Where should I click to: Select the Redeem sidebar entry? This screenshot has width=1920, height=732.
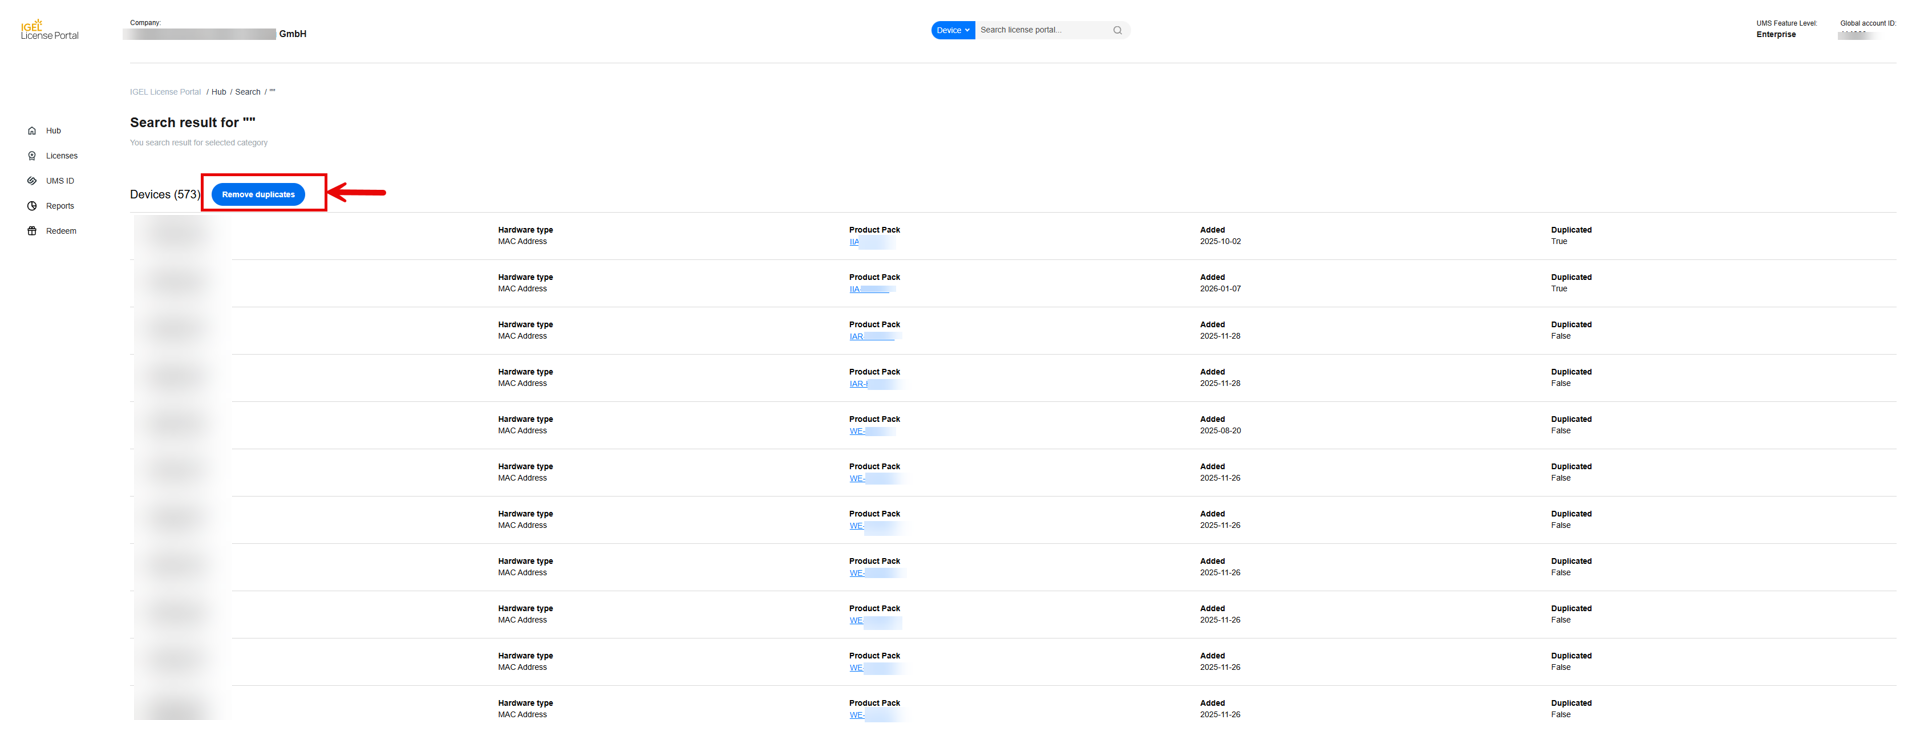(x=61, y=231)
